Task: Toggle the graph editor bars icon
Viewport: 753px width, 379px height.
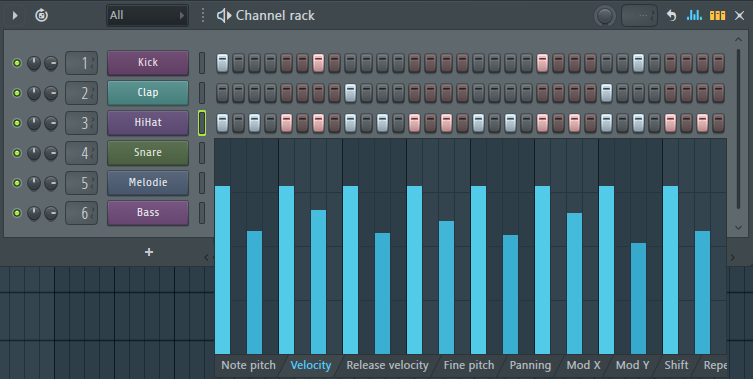Action: click(694, 15)
